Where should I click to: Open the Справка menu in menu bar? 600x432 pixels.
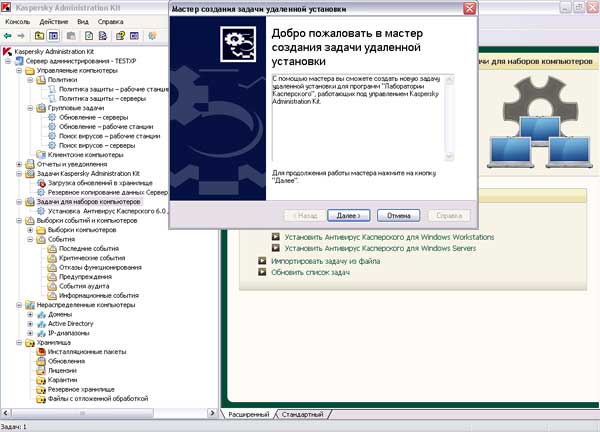click(111, 22)
